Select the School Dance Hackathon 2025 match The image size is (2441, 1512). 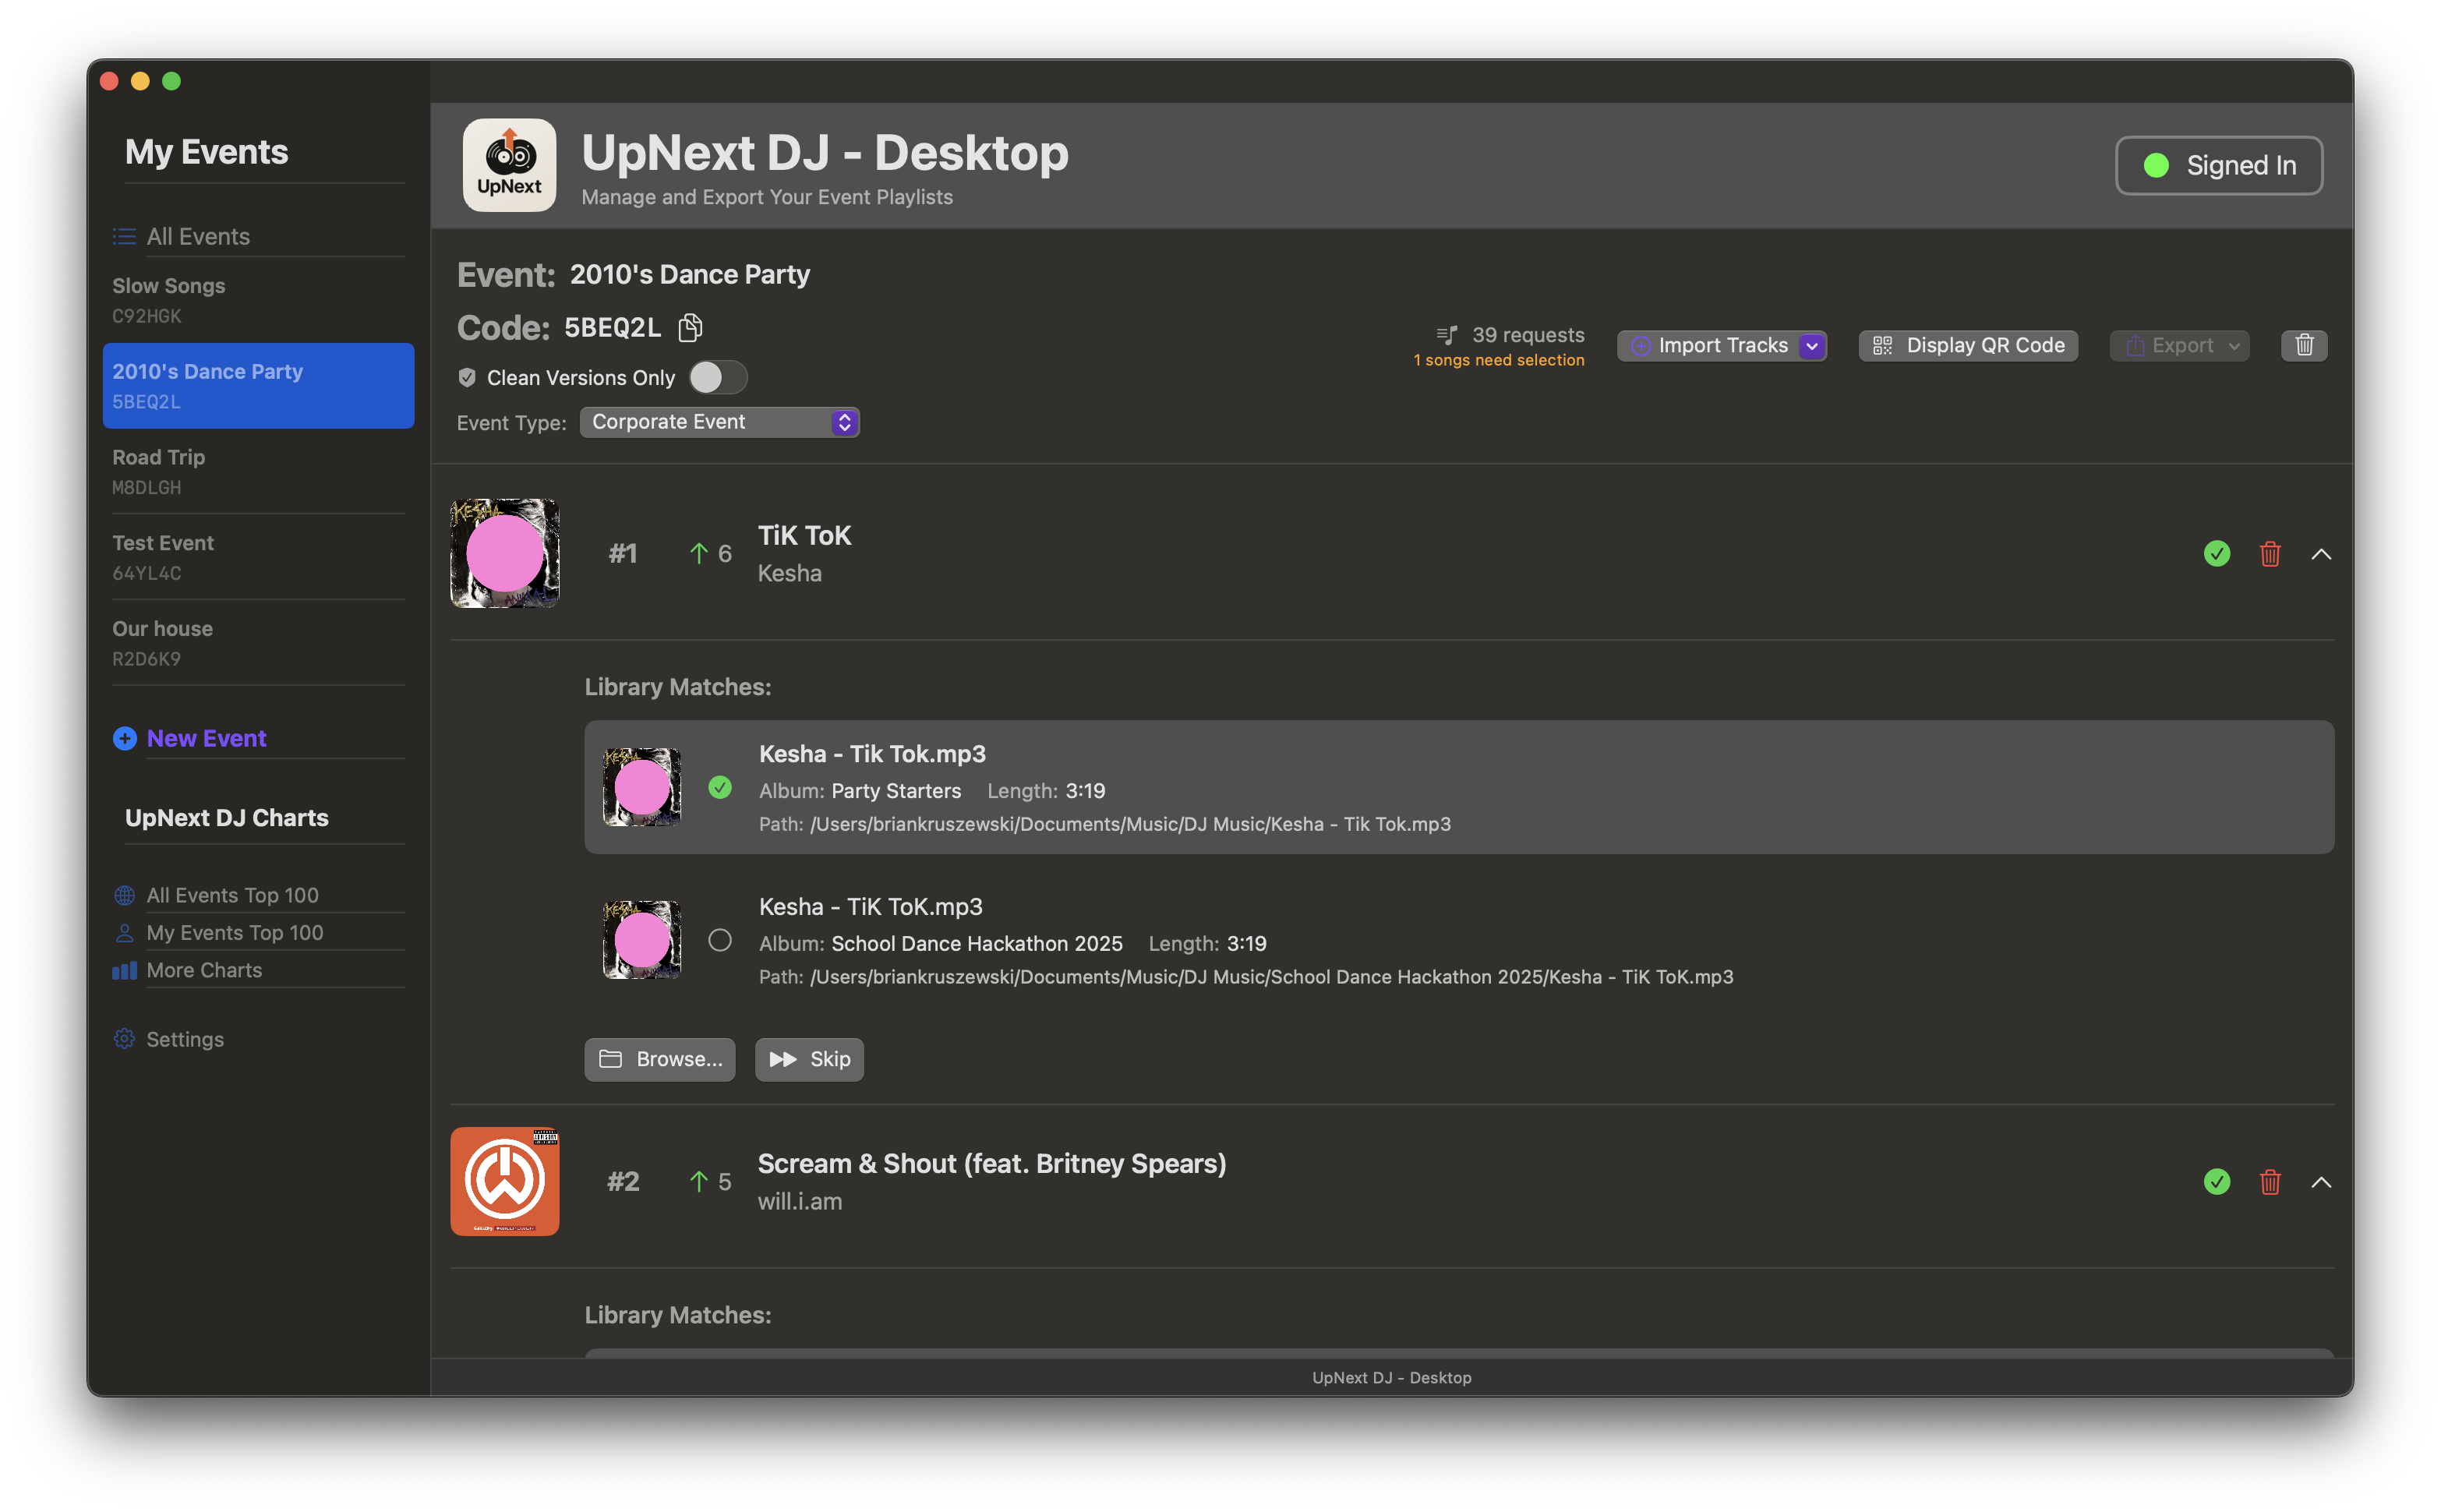[720, 940]
